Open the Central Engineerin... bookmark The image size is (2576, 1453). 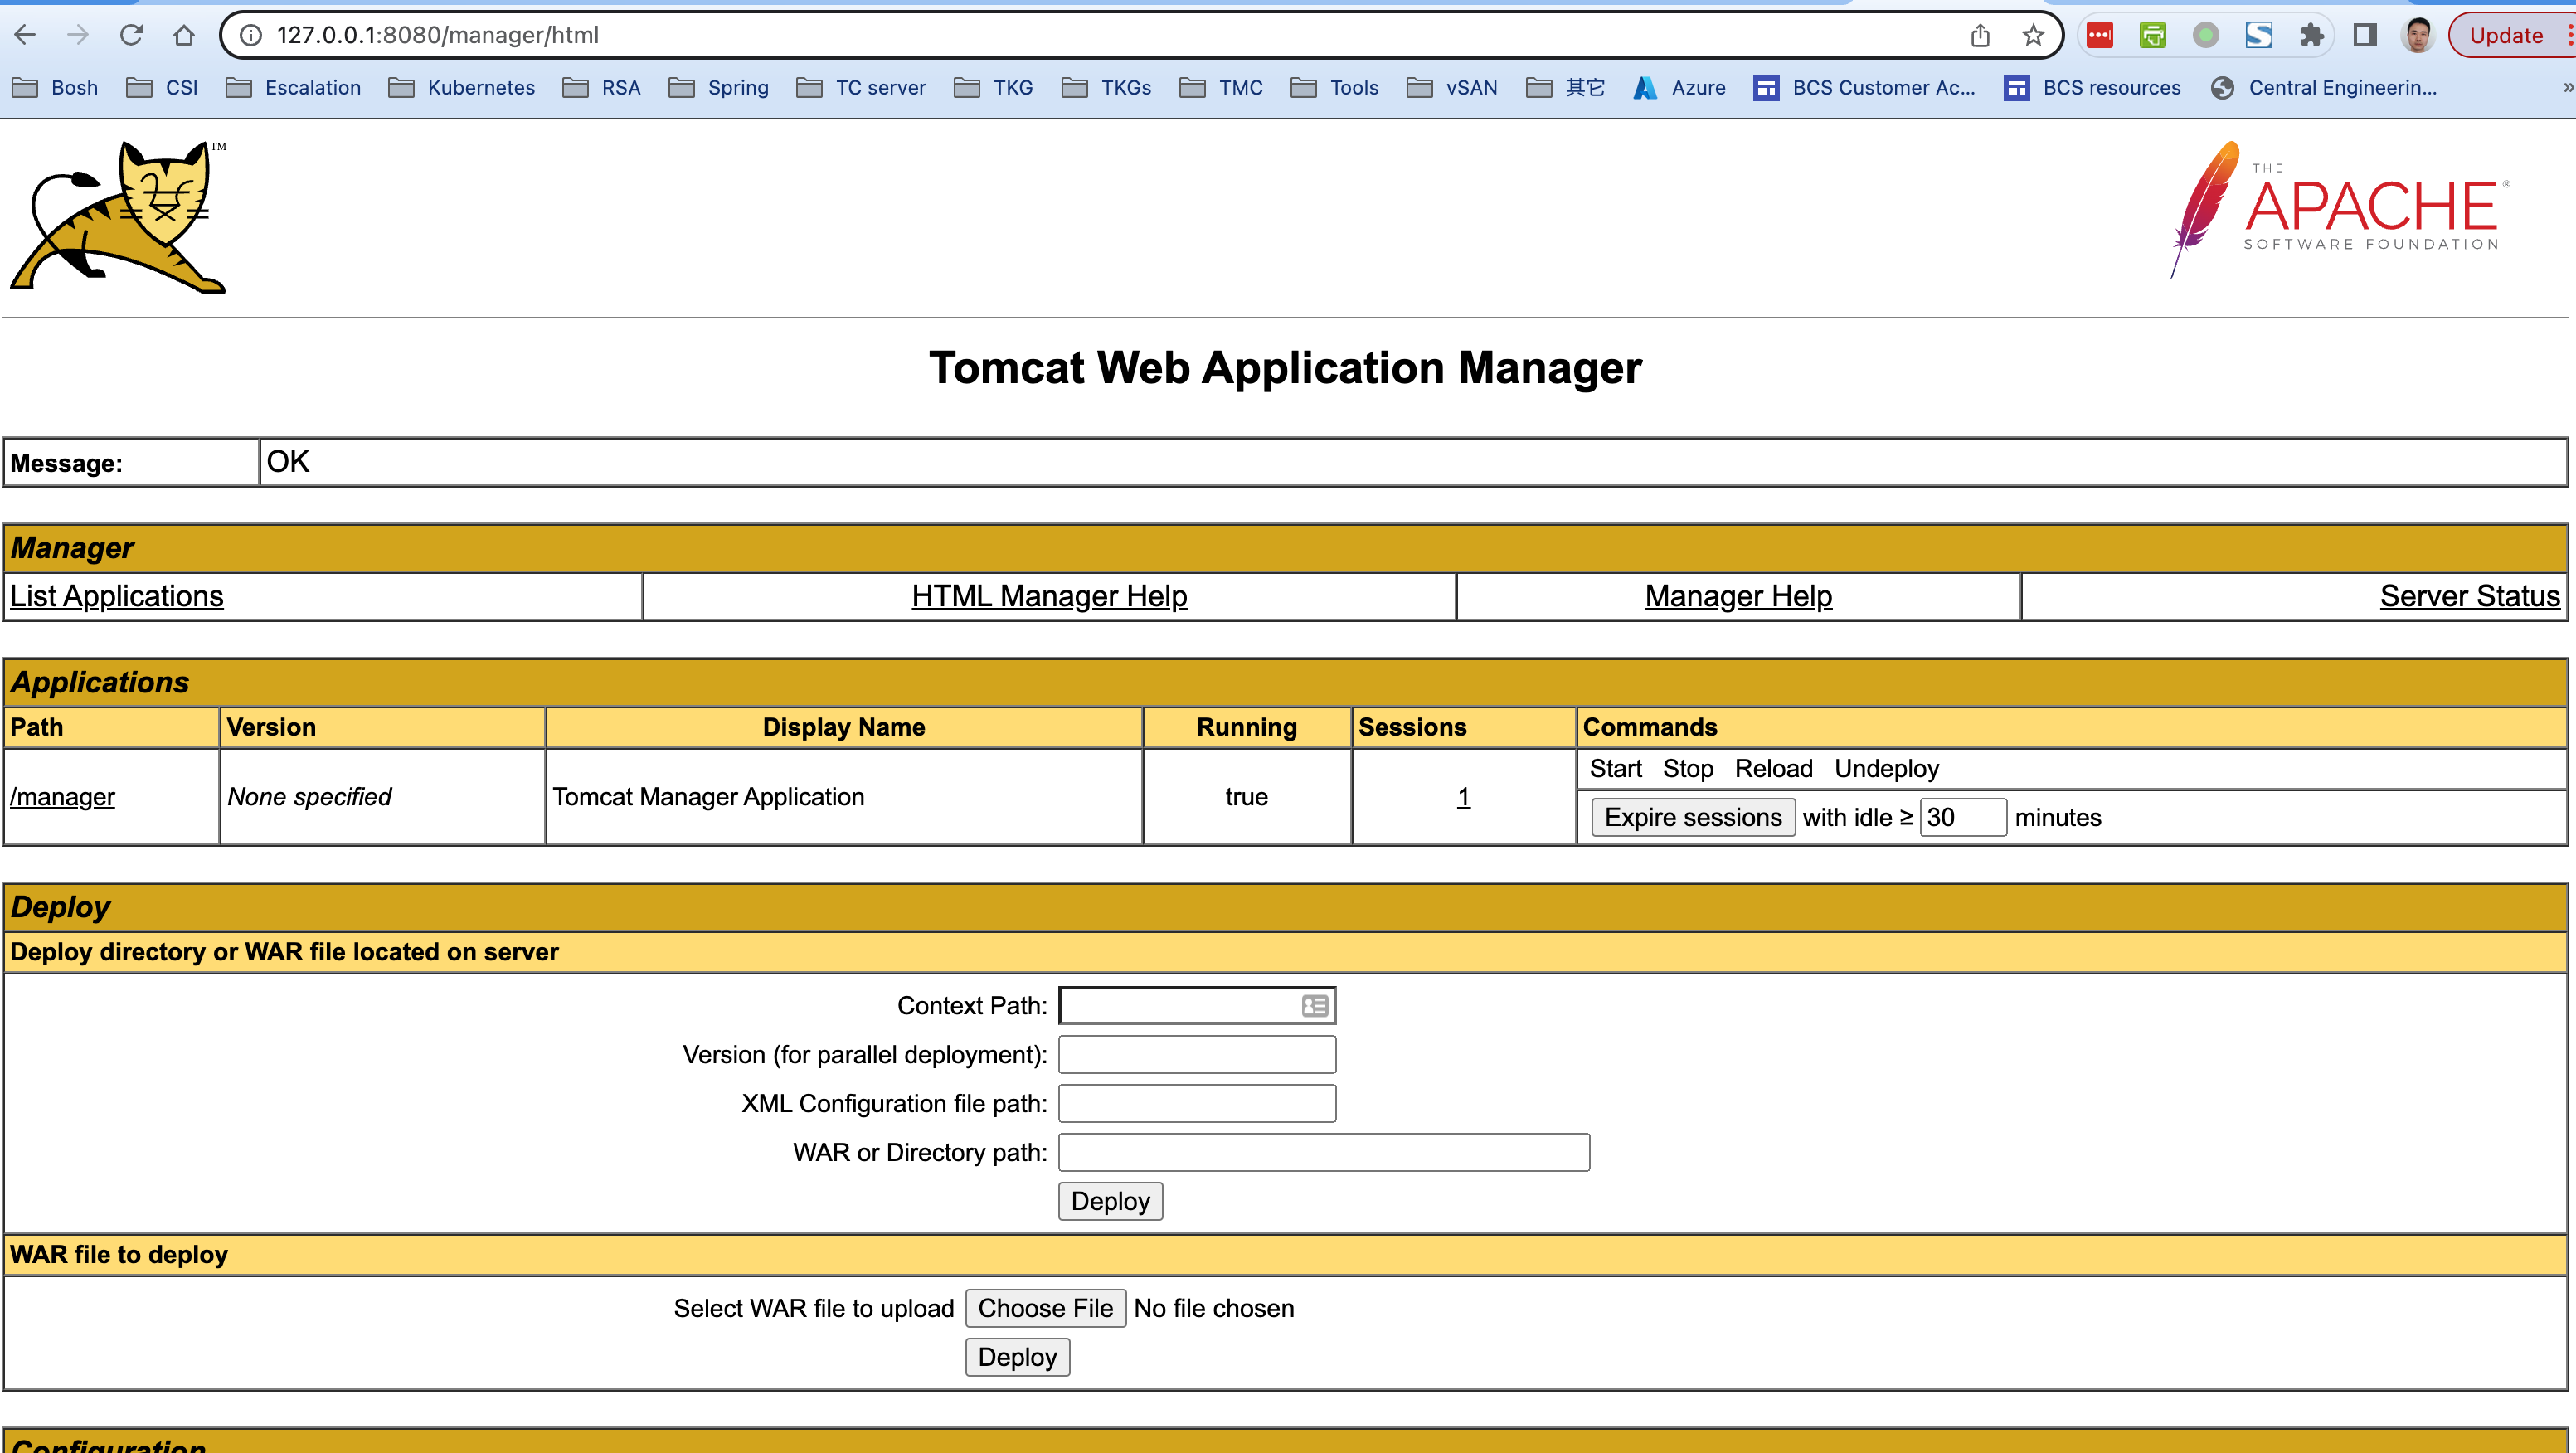pos(2324,88)
